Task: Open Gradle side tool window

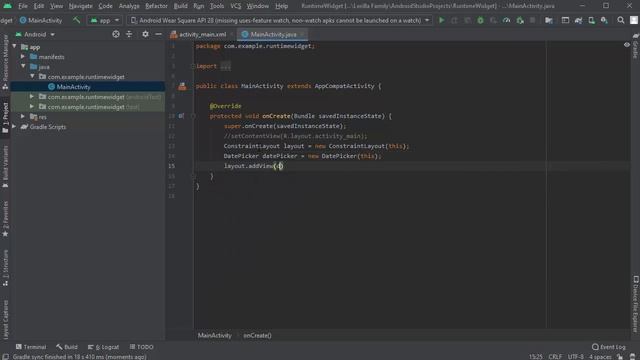Action: coord(636,46)
